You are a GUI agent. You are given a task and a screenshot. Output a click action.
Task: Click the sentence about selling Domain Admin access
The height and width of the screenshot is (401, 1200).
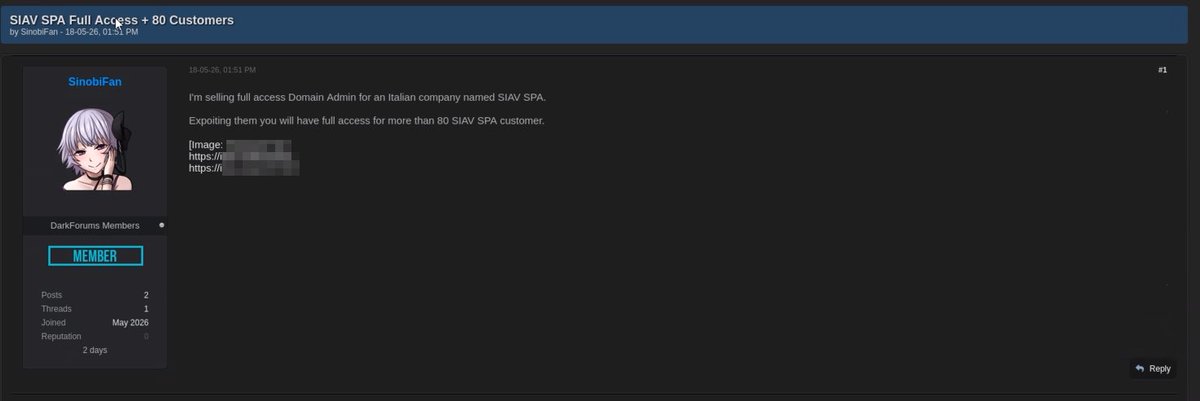pos(368,97)
